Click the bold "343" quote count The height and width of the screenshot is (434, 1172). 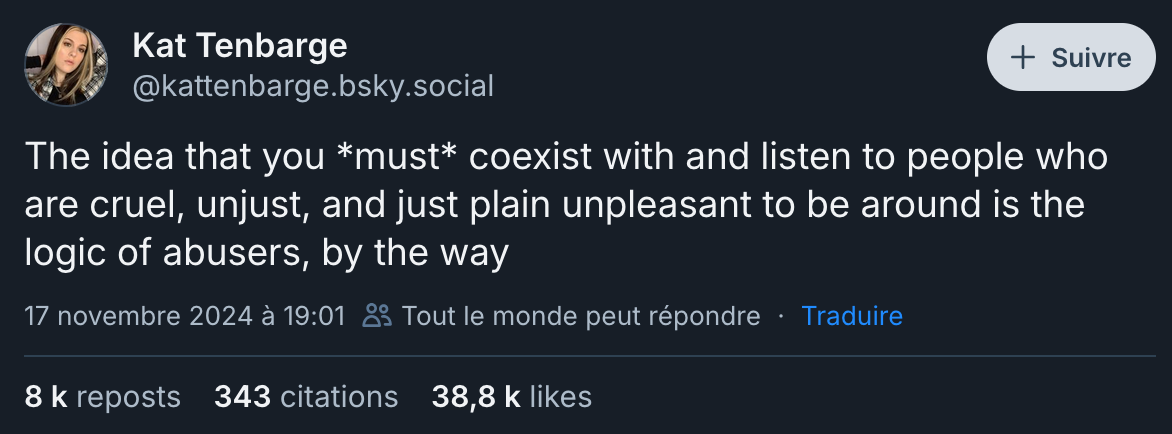click(x=242, y=397)
